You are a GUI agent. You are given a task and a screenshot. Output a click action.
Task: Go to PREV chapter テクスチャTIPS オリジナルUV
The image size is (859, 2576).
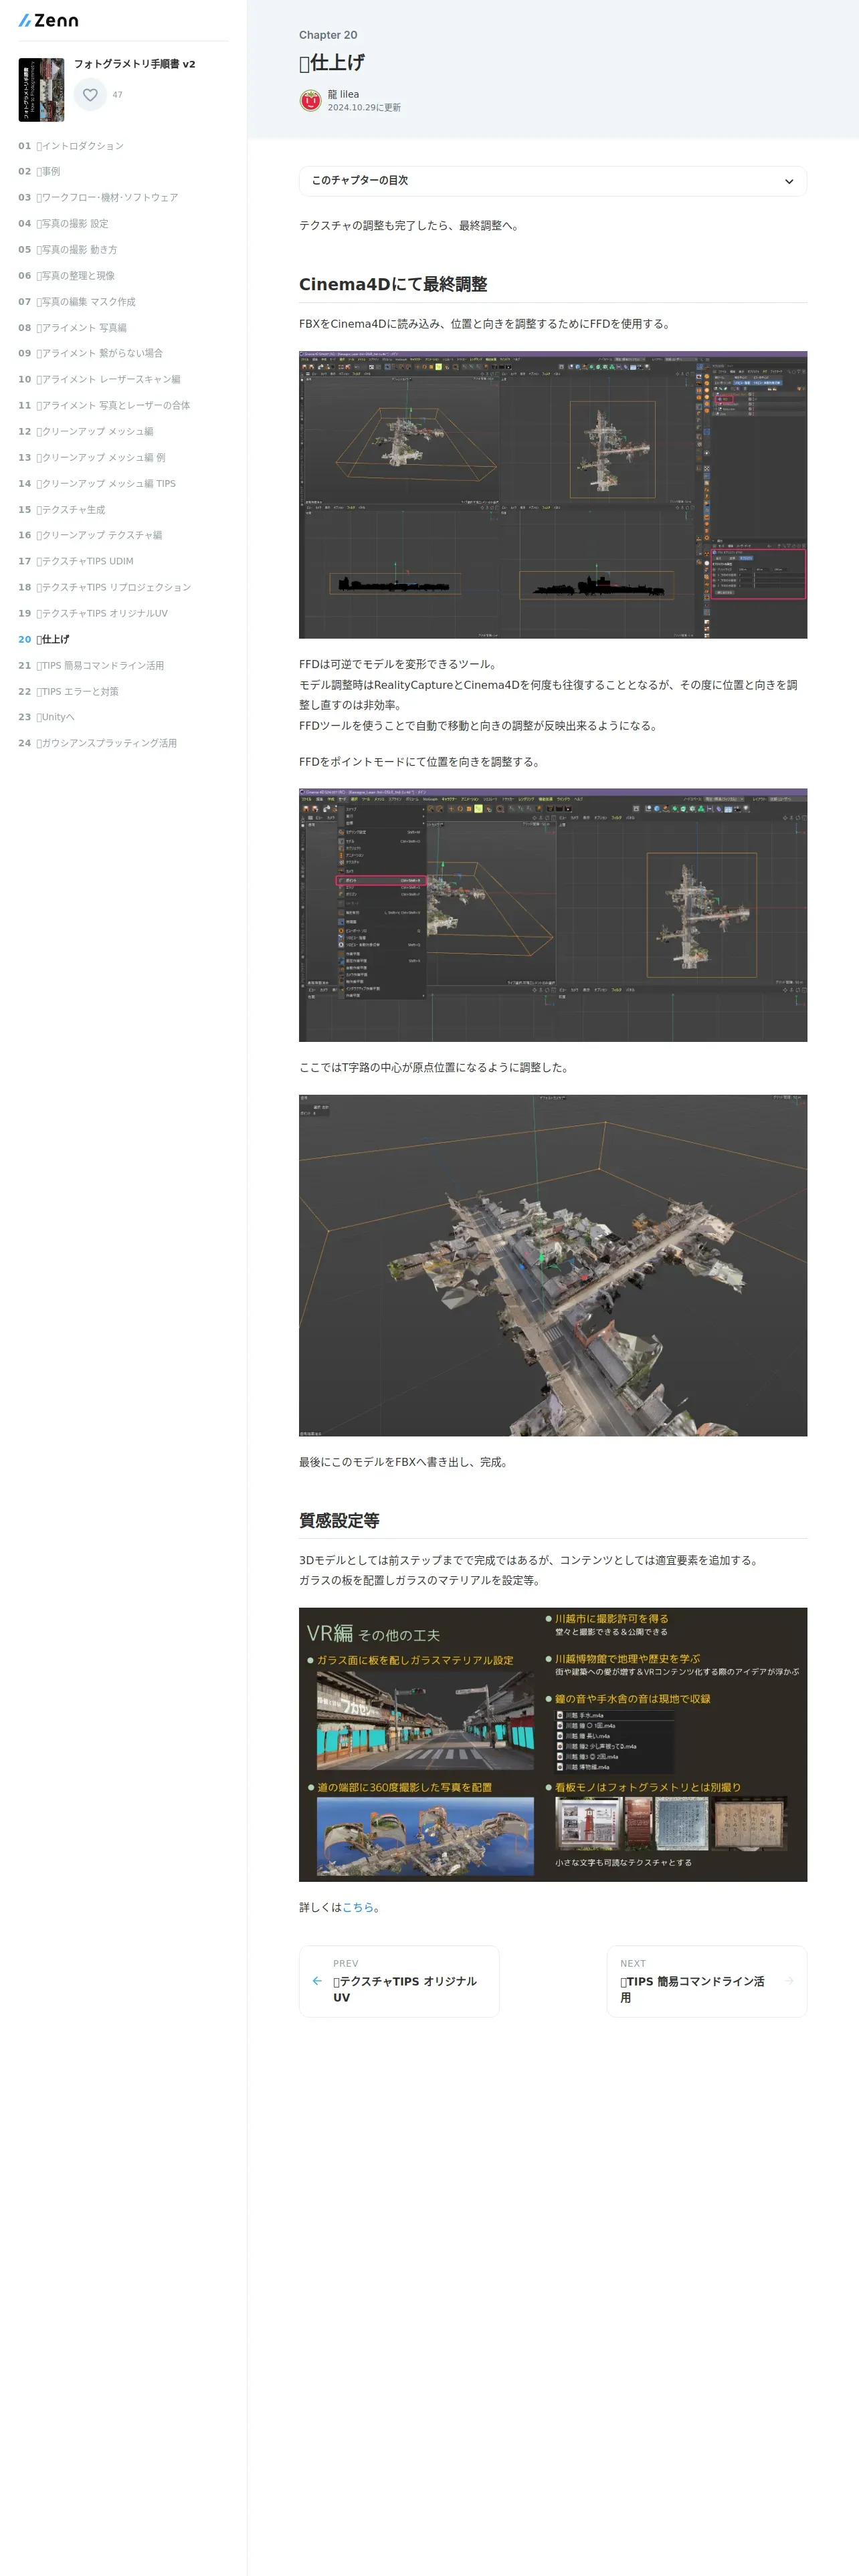399,1981
